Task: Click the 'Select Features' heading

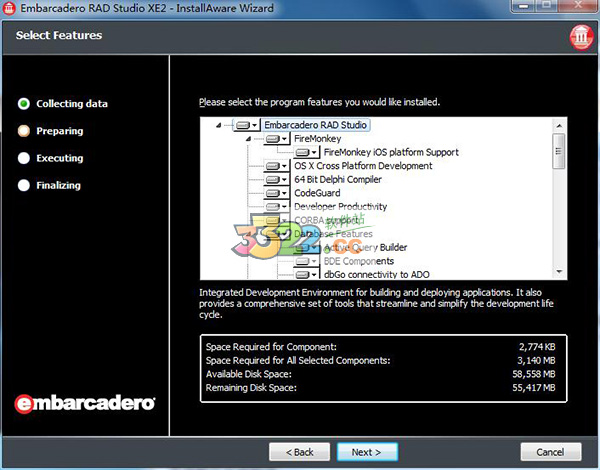Action: [59, 35]
